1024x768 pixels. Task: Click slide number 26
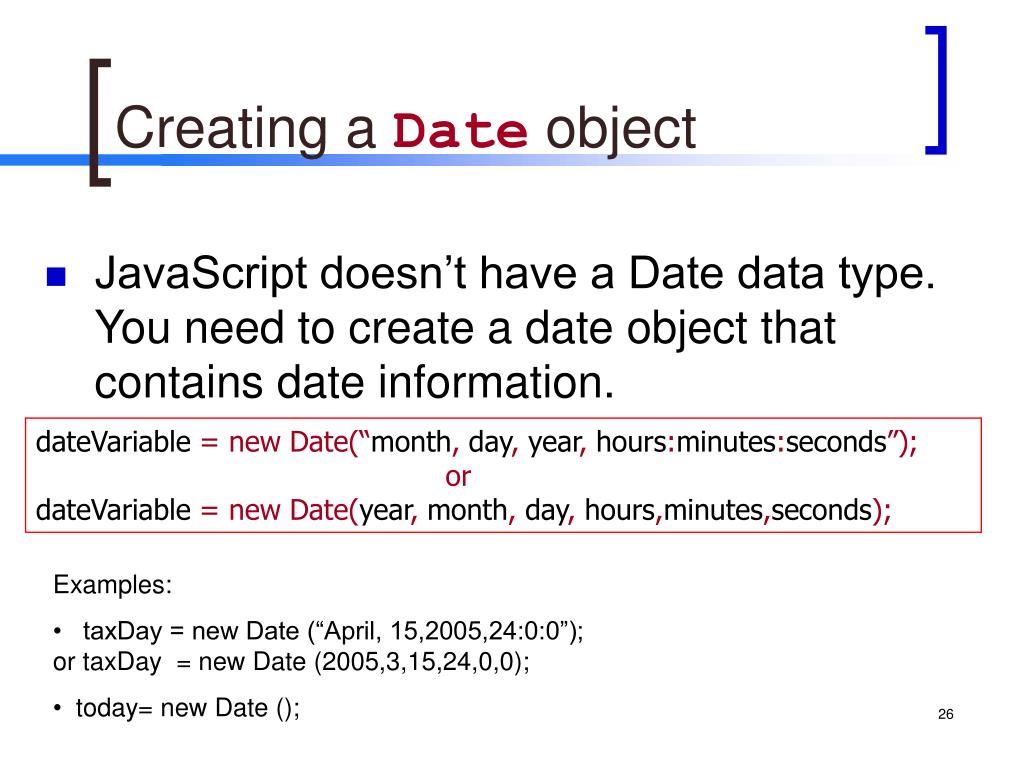[945, 714]
